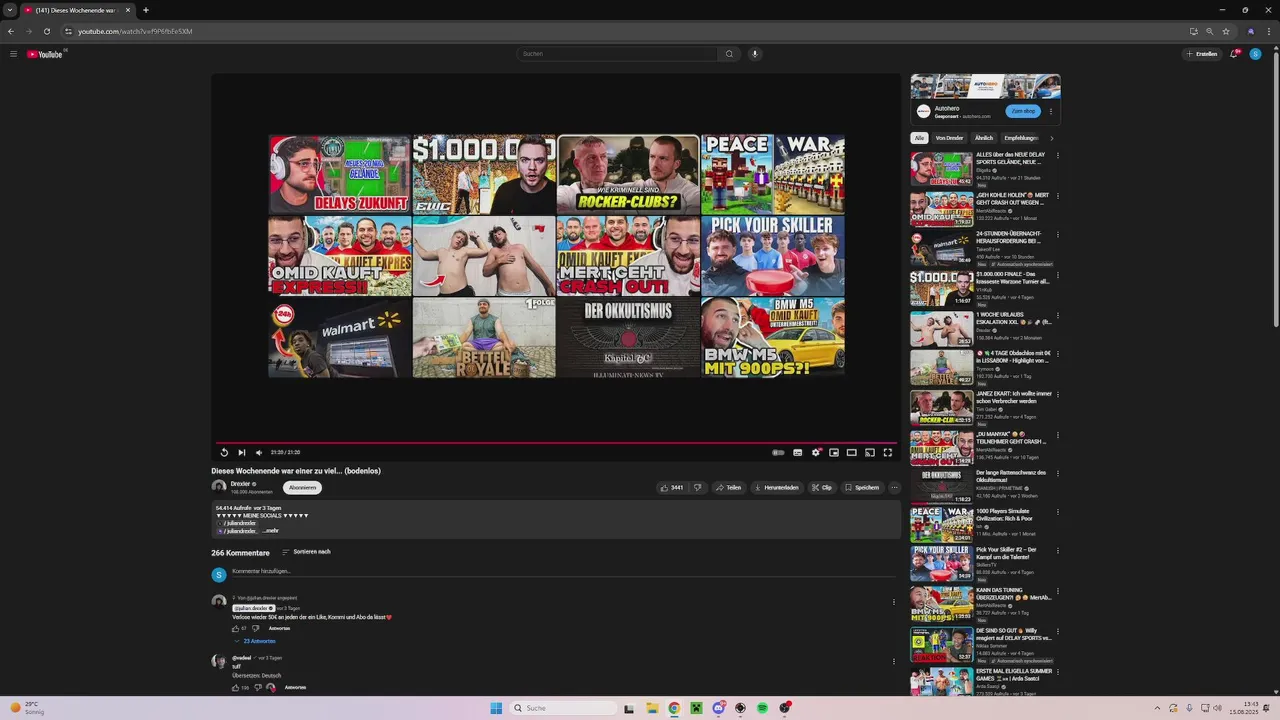Open the 'Erstellen' create menu
The width and height of the screenshot is (1280, 720).
pyautogui.click(x=1201, y=54)
